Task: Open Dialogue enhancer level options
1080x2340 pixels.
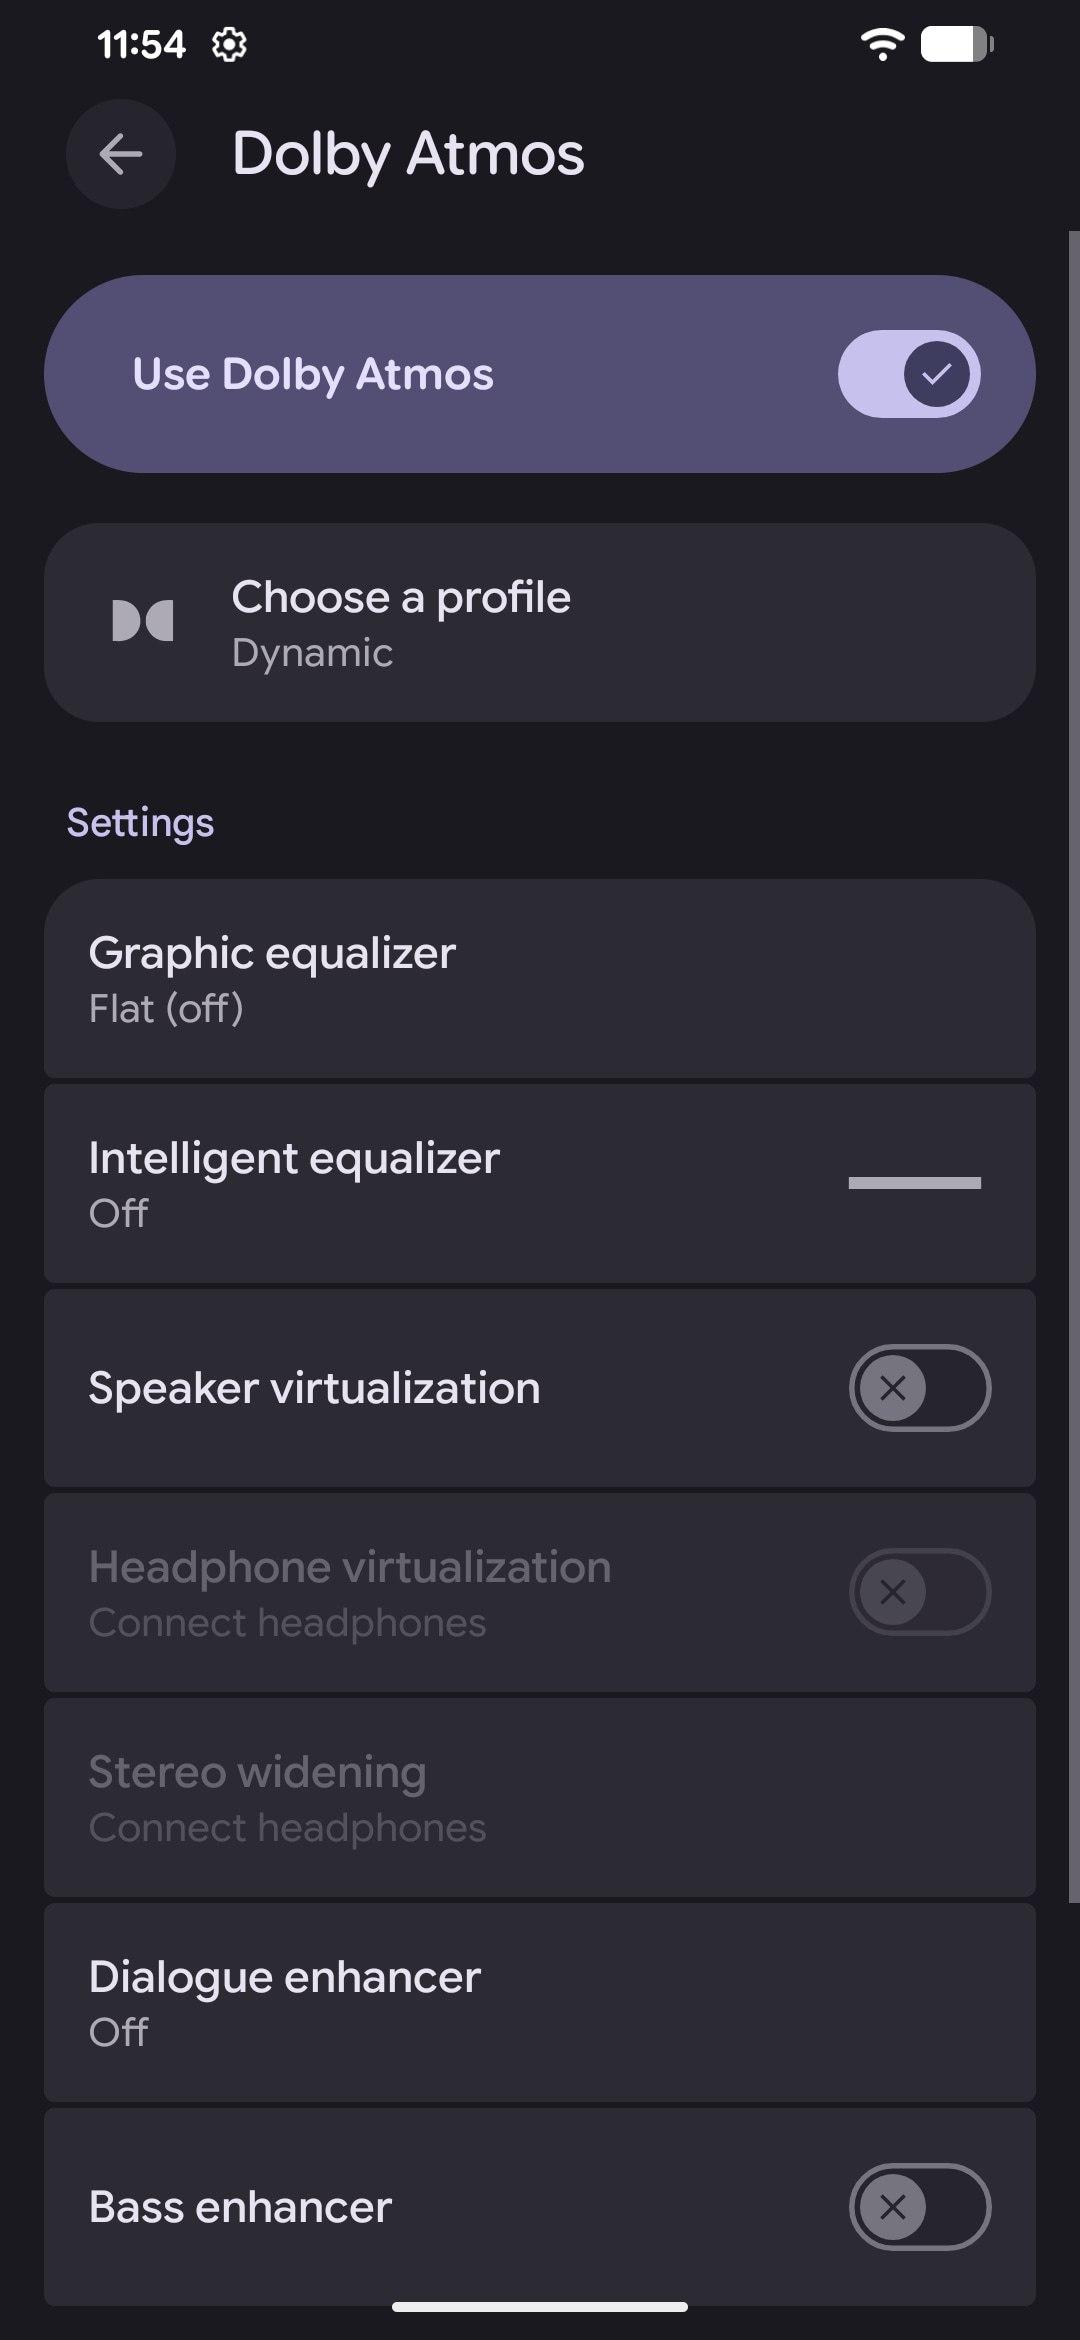Action: click(x=540, y=2003)
